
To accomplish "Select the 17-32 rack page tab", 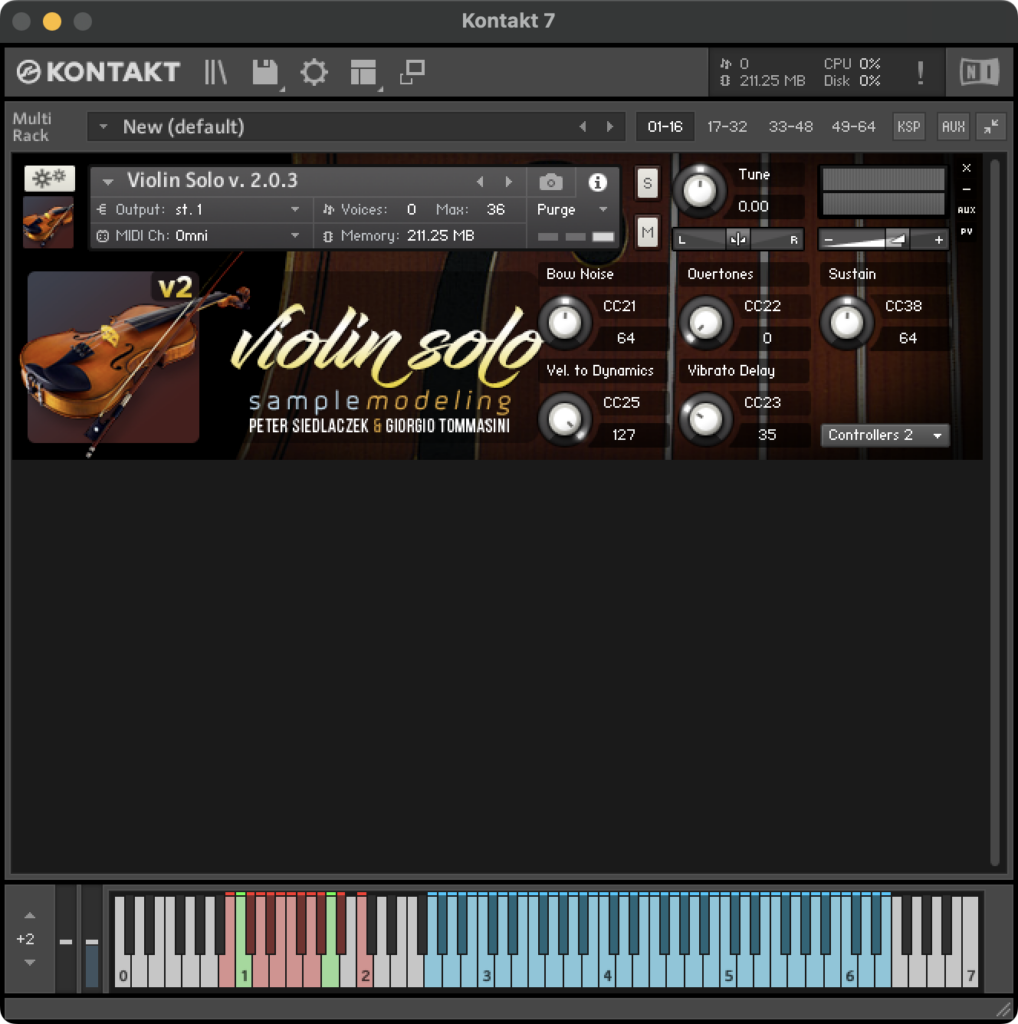I will [727, 127].
